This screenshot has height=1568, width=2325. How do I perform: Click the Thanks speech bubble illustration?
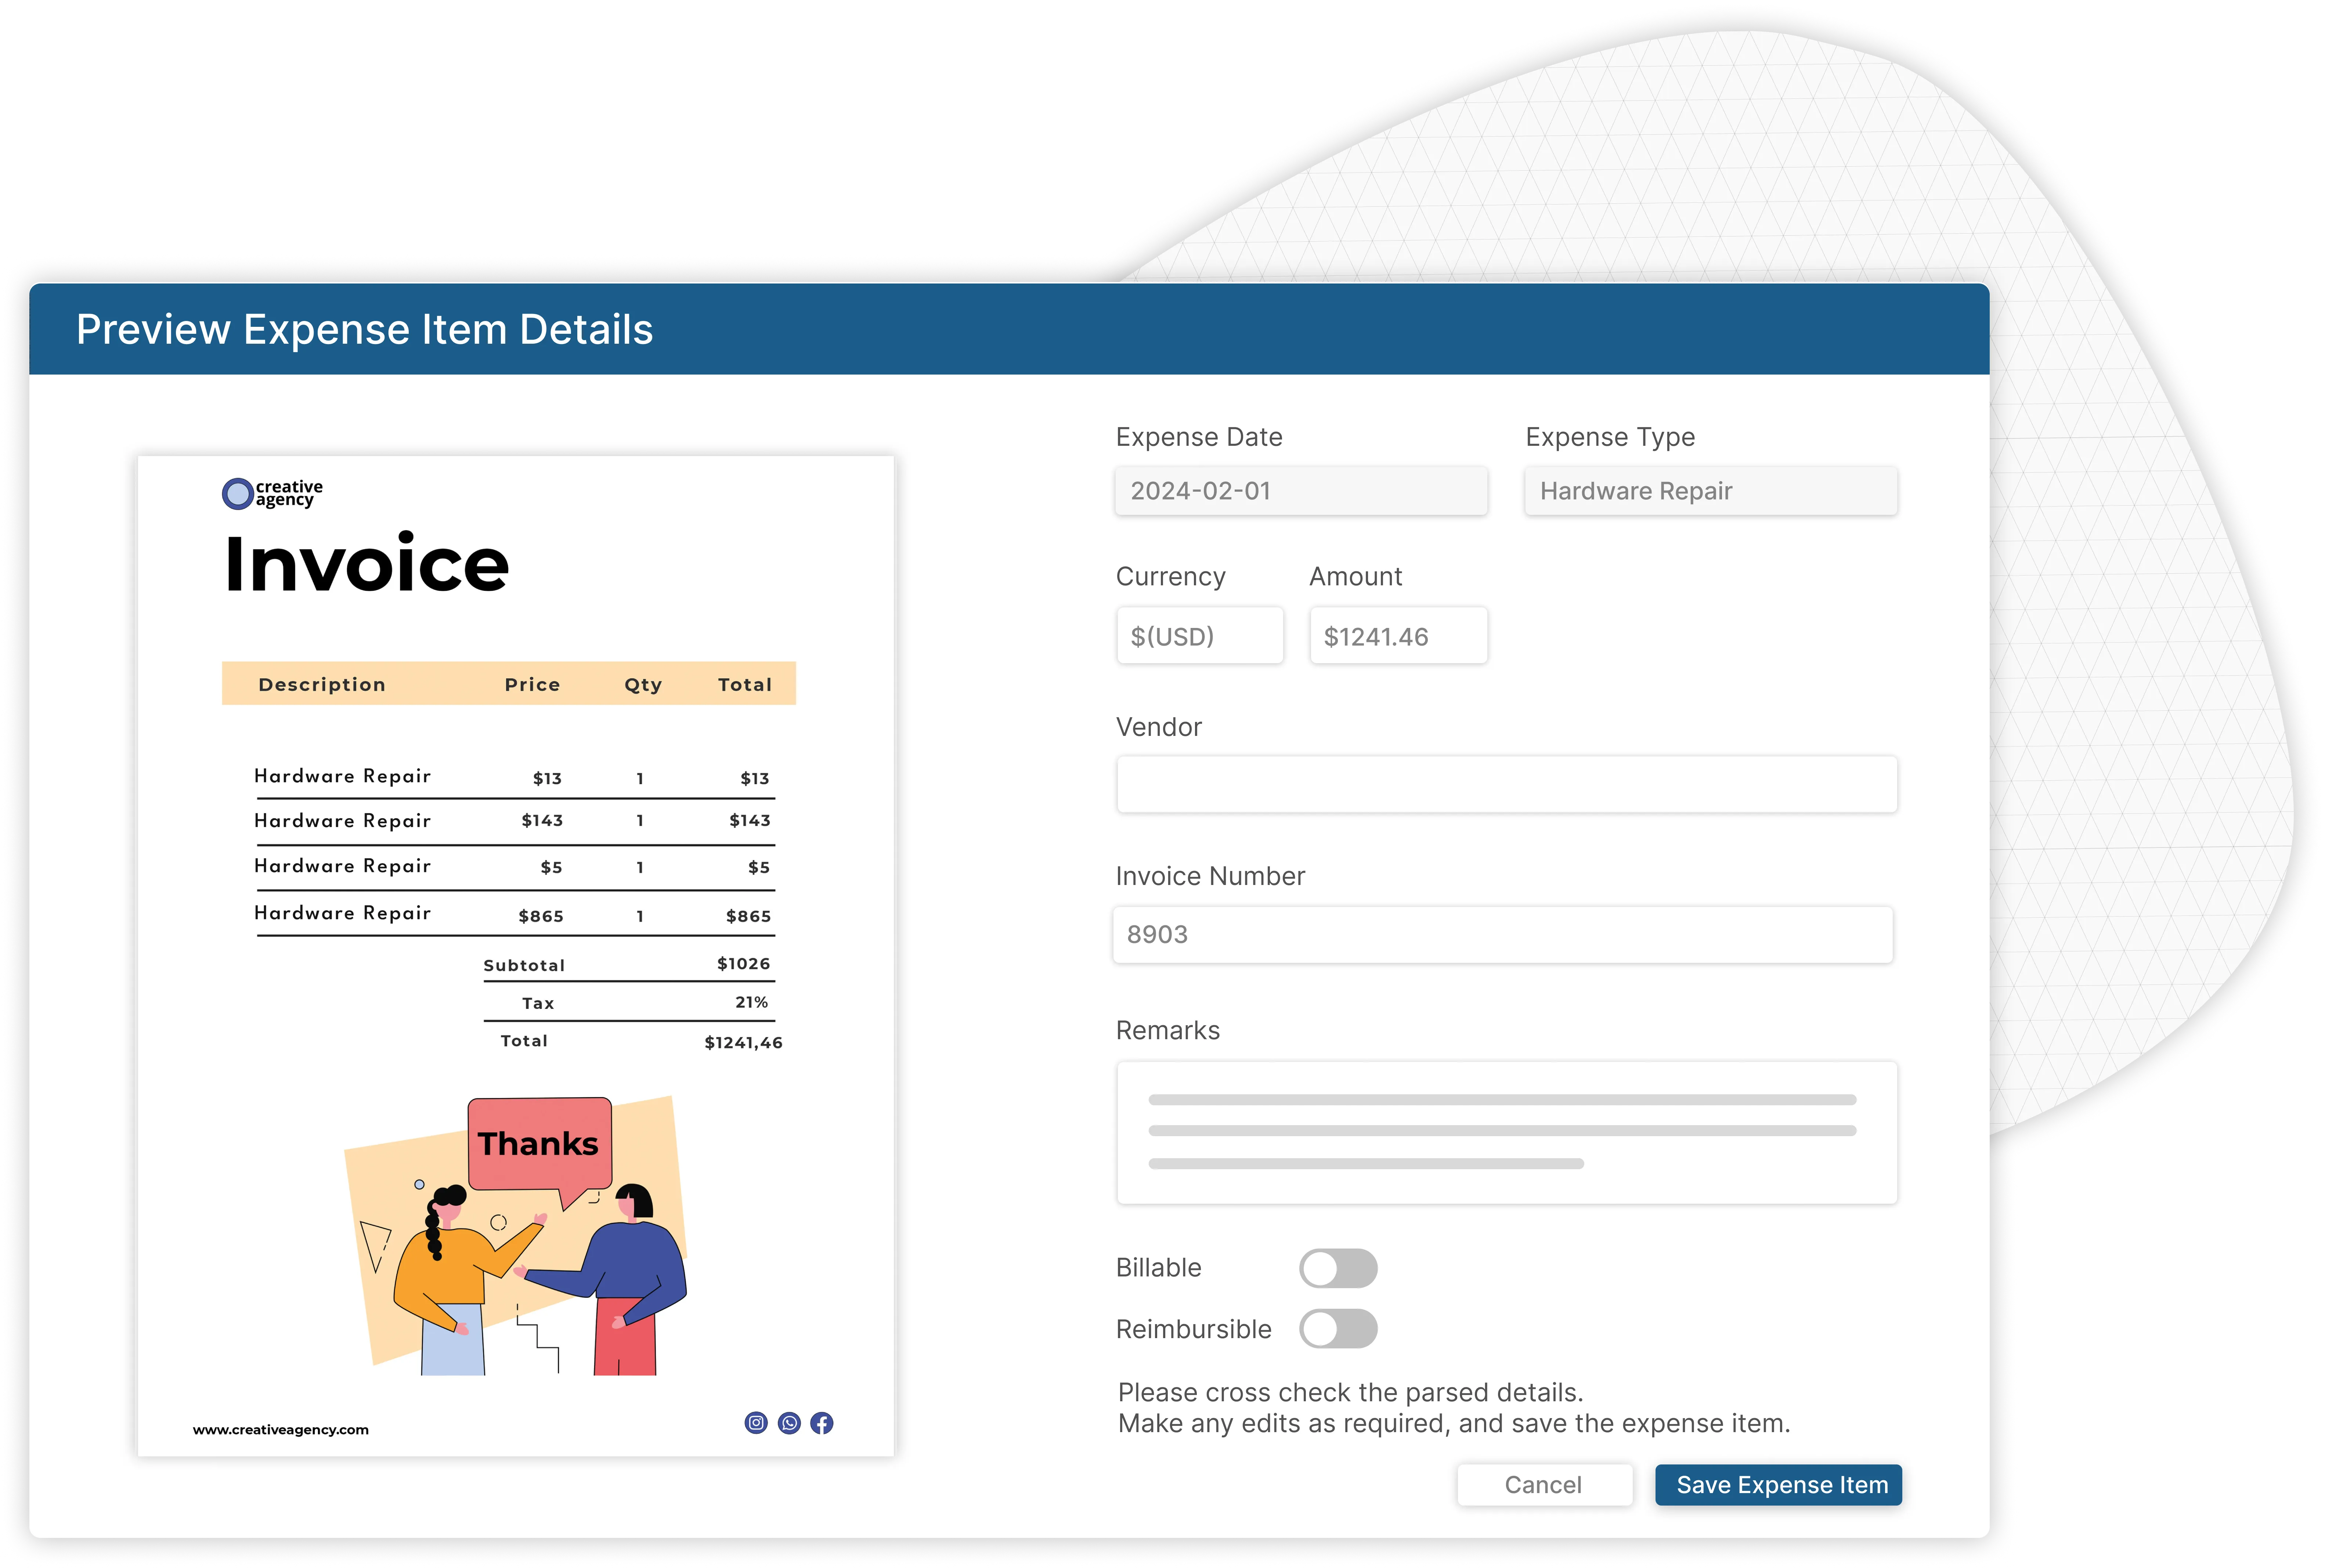(540, 1143)
